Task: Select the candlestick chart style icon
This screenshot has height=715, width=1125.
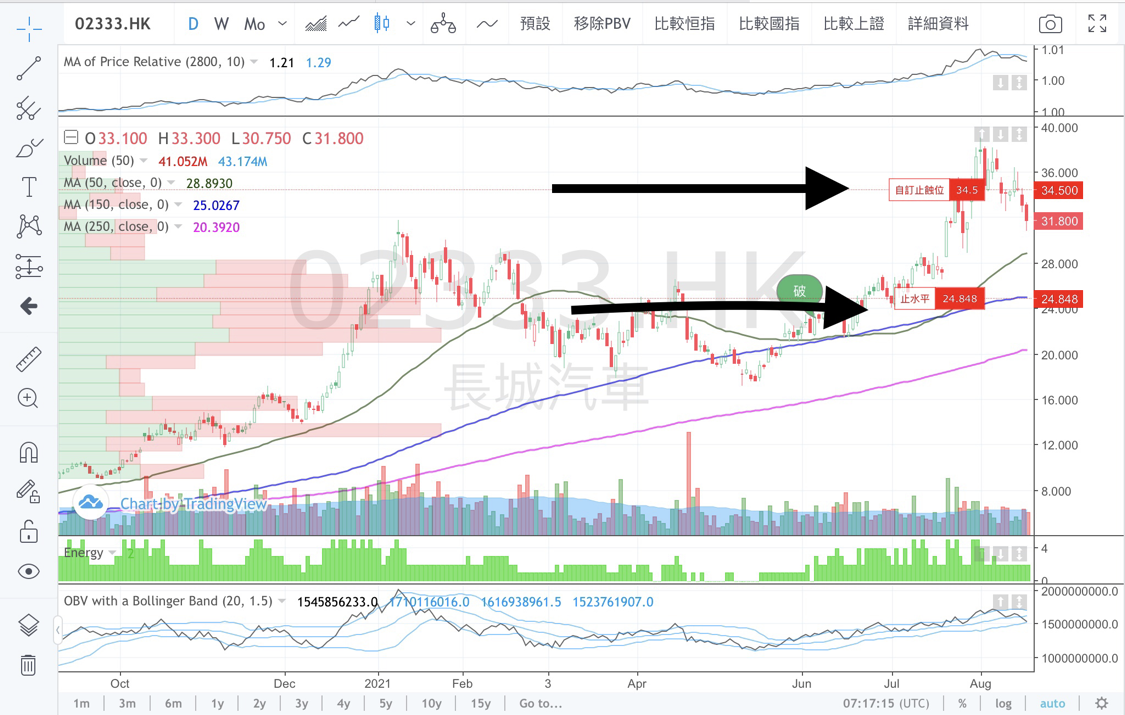Action: [382, 24]
